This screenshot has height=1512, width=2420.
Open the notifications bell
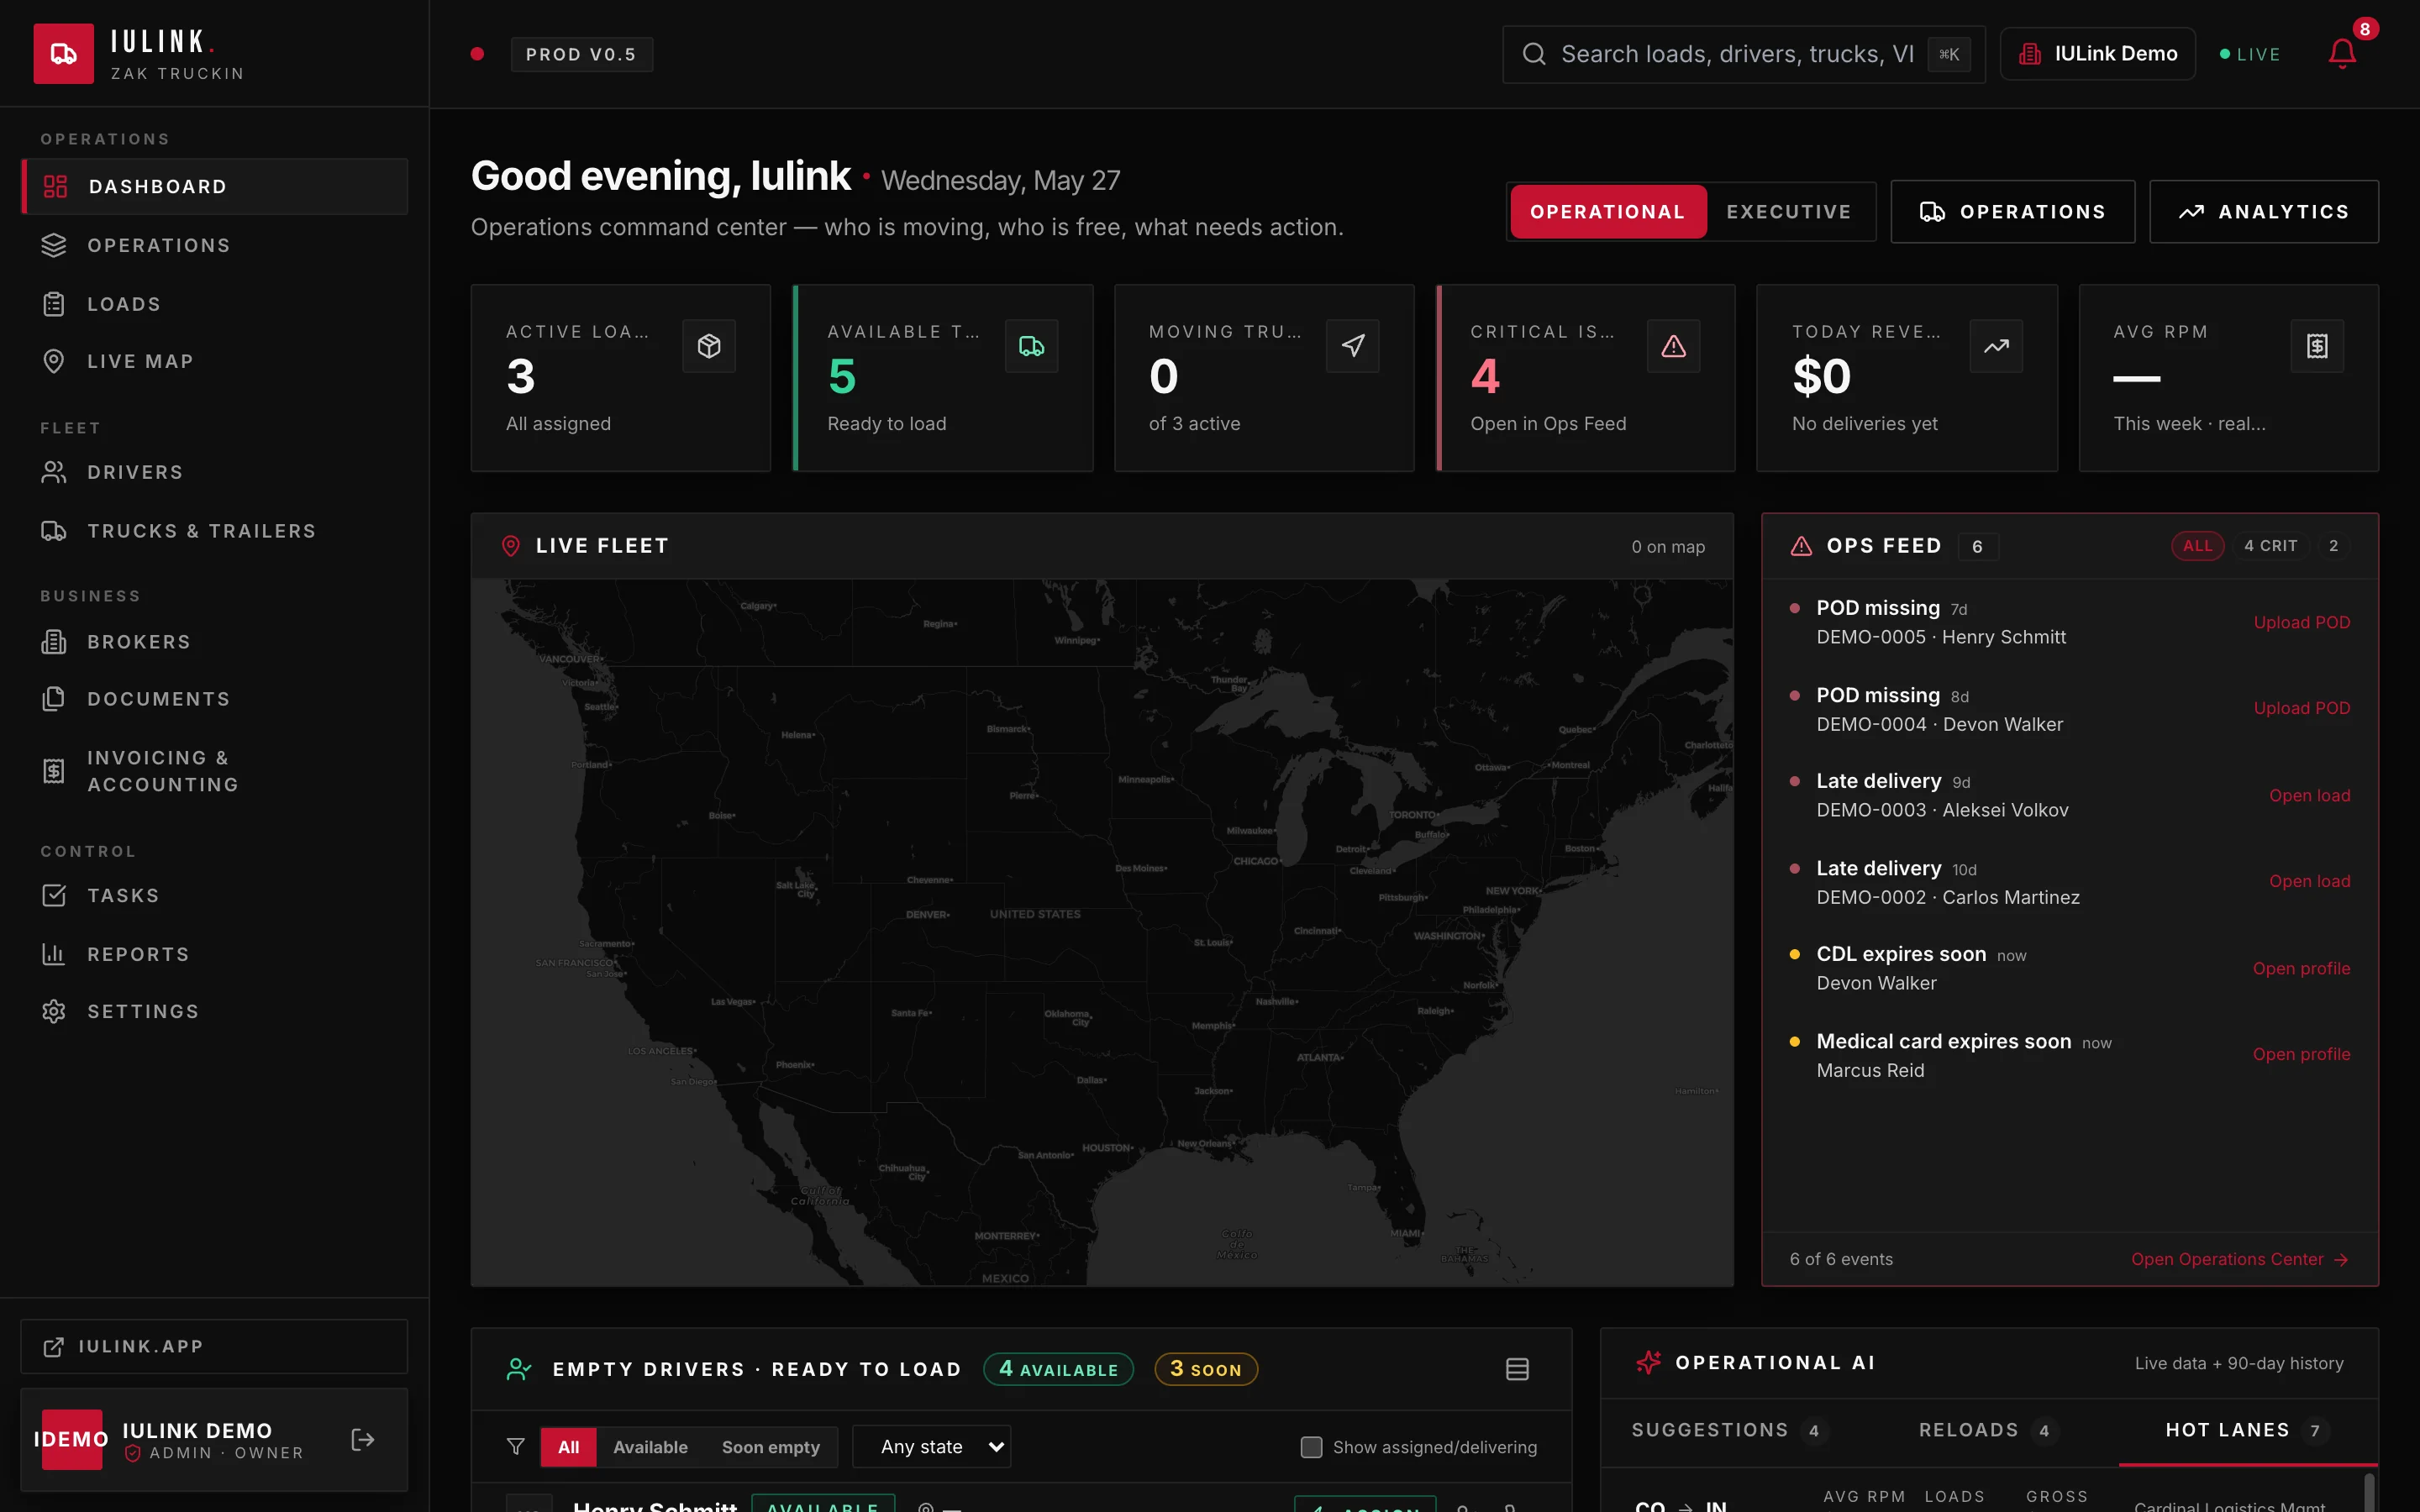tap(2342, 54)
